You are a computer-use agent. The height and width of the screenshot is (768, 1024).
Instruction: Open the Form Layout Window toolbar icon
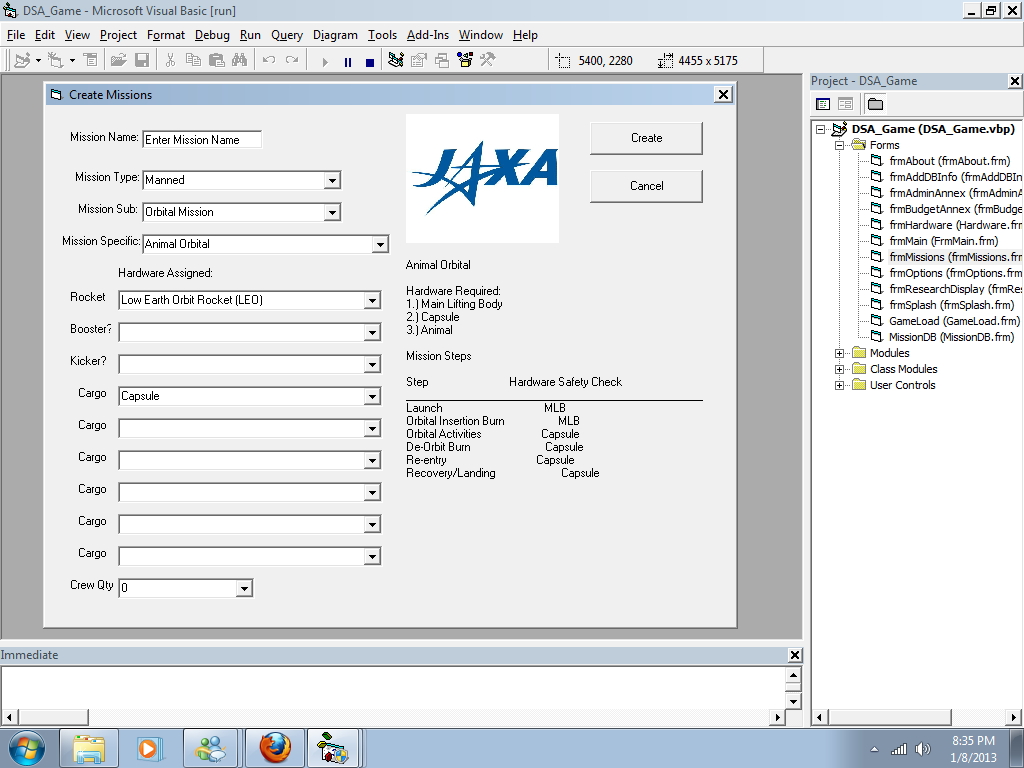click(442, 60)
